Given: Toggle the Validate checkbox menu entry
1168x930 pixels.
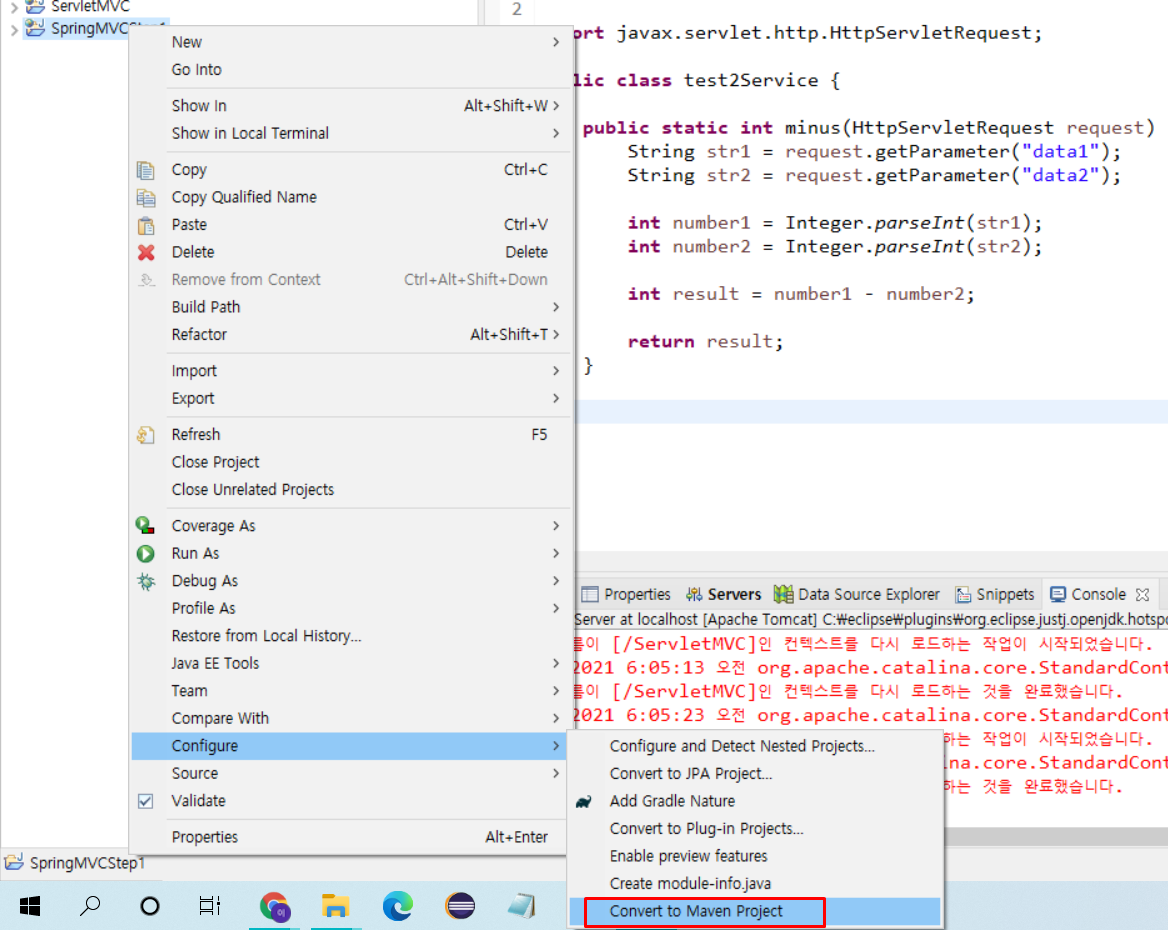Looking at the screenshot, I should [349, 801].
